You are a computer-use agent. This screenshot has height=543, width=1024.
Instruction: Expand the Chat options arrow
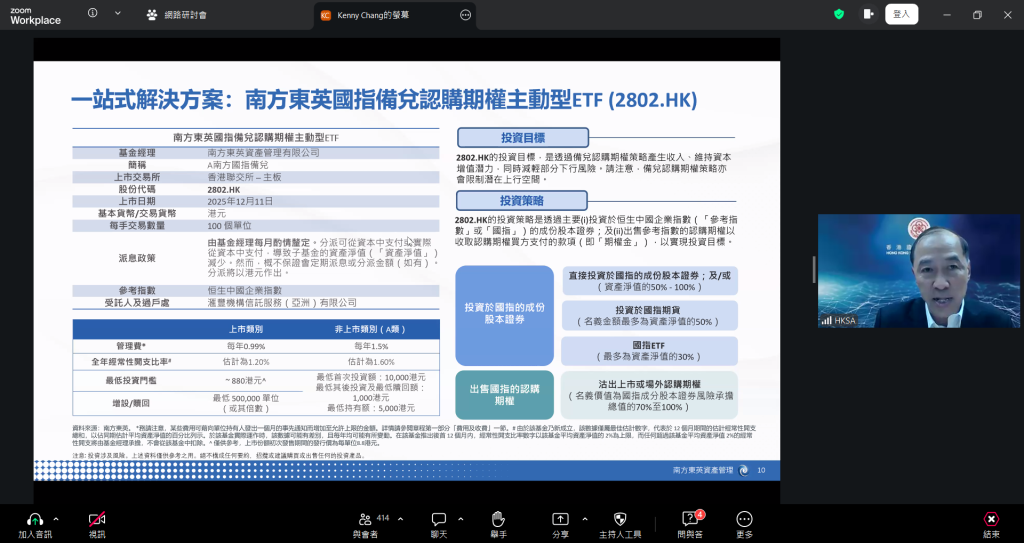(459, 519)
